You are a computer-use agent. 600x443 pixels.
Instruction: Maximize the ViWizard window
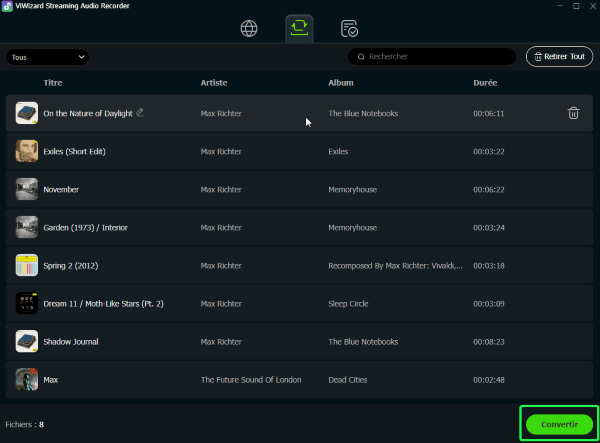tap(576, 6)
